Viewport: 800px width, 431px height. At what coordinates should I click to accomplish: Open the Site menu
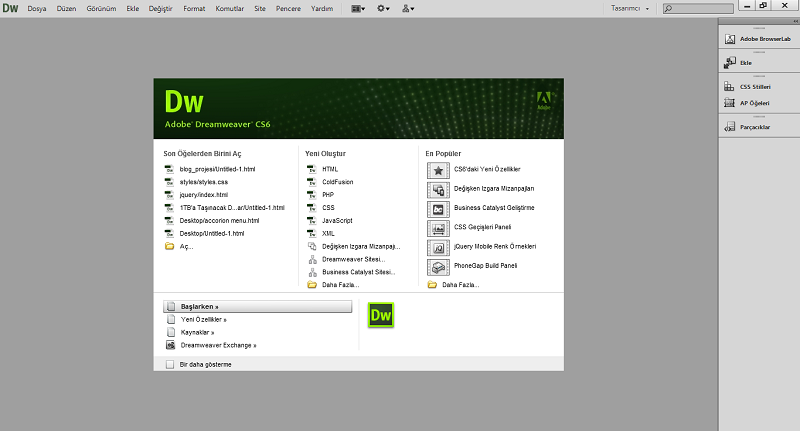point(260,9)
